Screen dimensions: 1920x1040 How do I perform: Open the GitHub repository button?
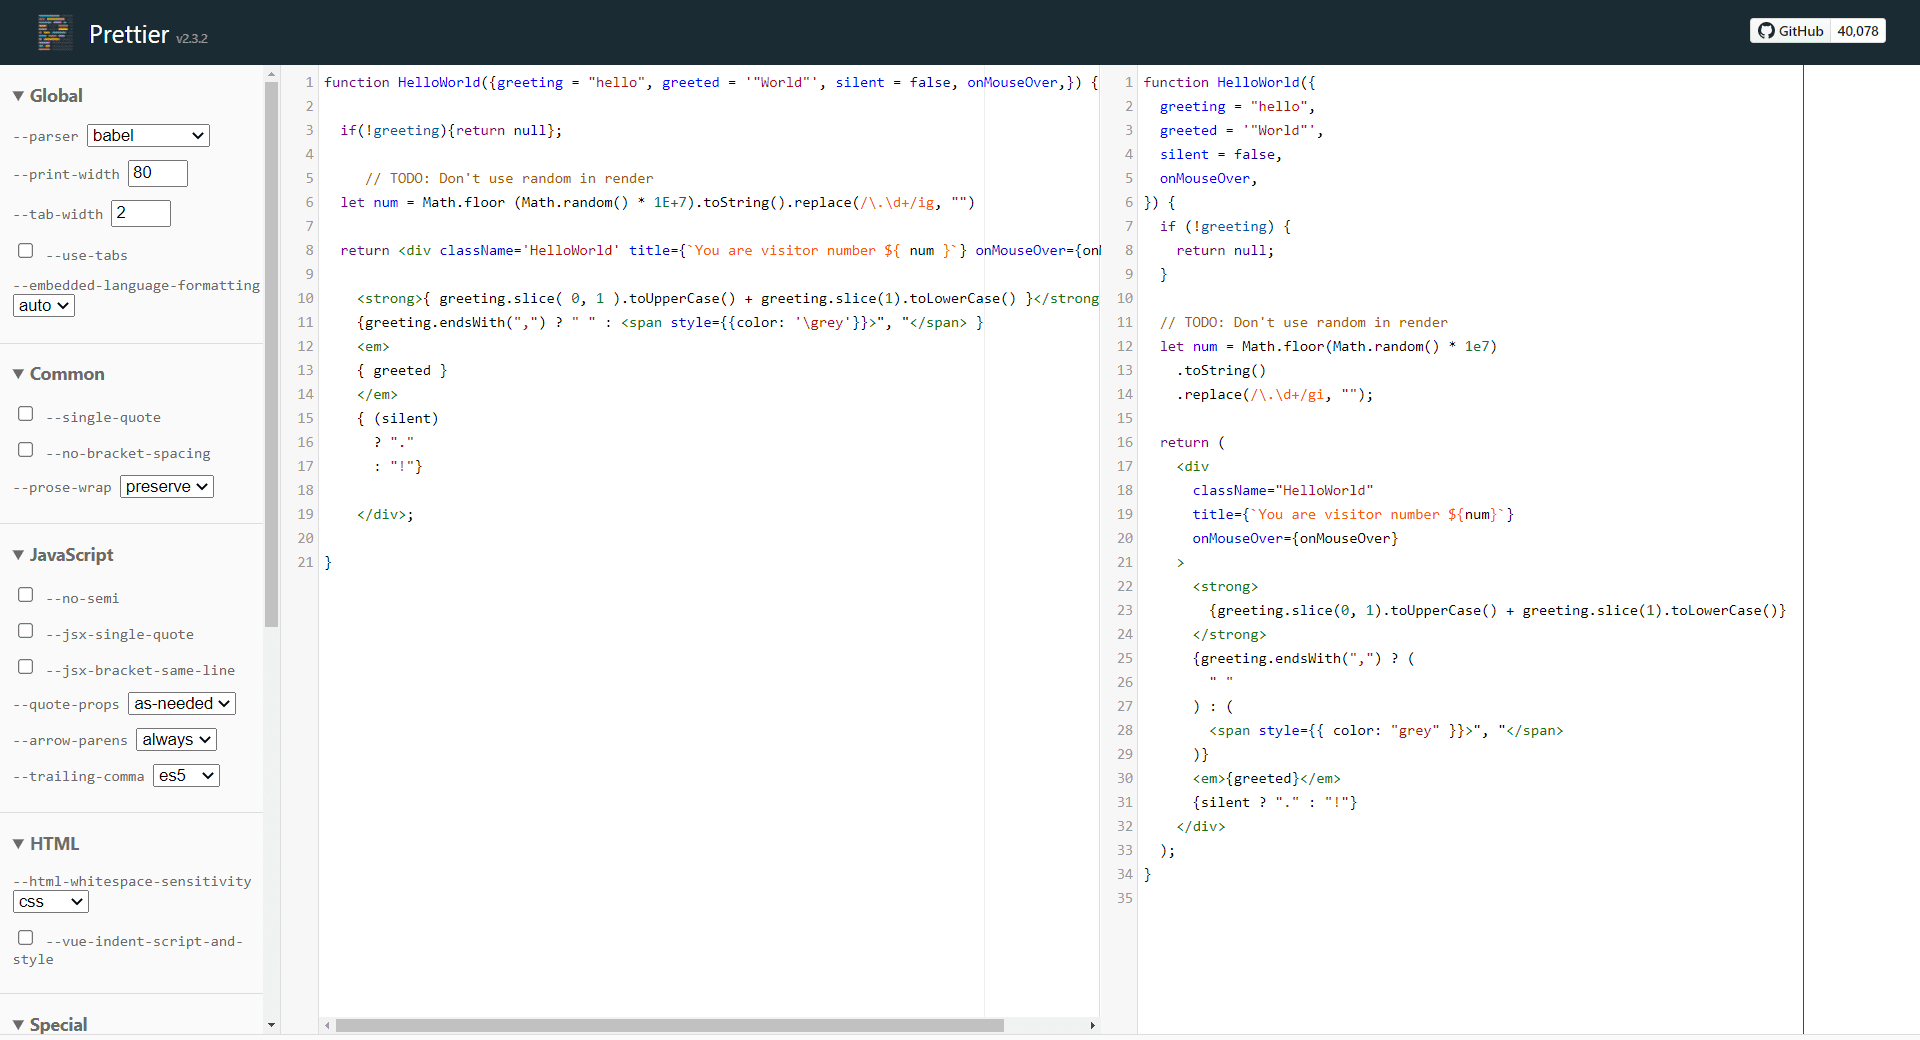(1790, 31)
